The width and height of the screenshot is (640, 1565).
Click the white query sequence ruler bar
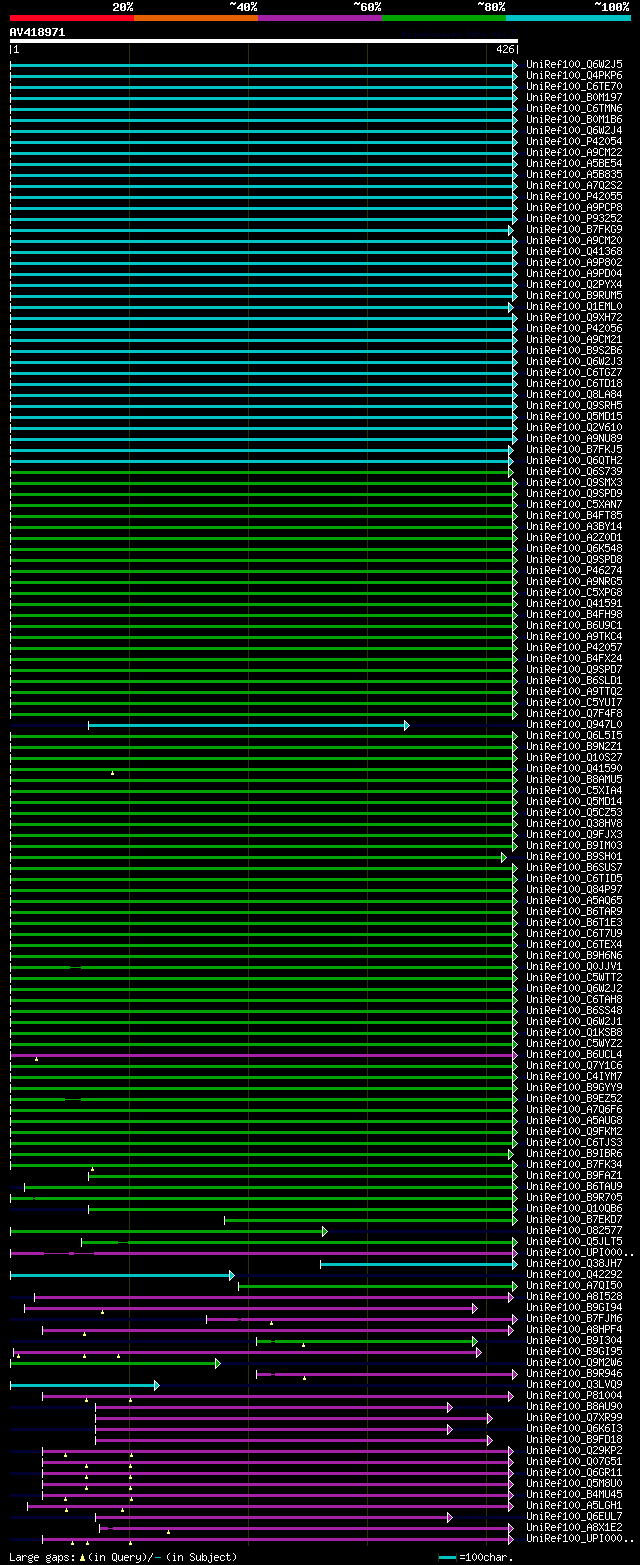pos(264,41)
